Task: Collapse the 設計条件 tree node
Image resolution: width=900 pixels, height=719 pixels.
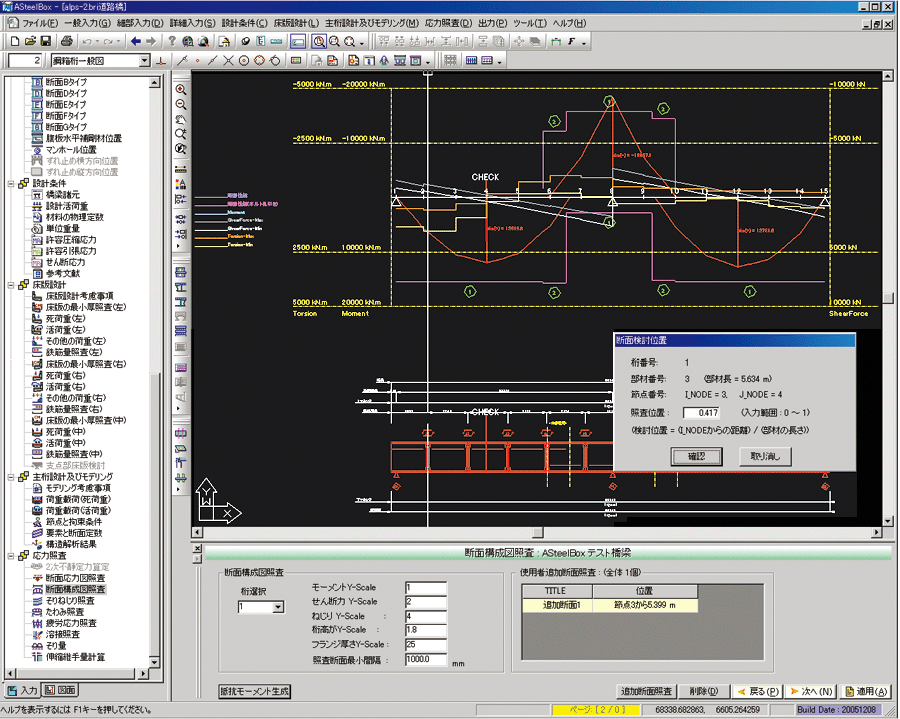Action: [11, 184]
